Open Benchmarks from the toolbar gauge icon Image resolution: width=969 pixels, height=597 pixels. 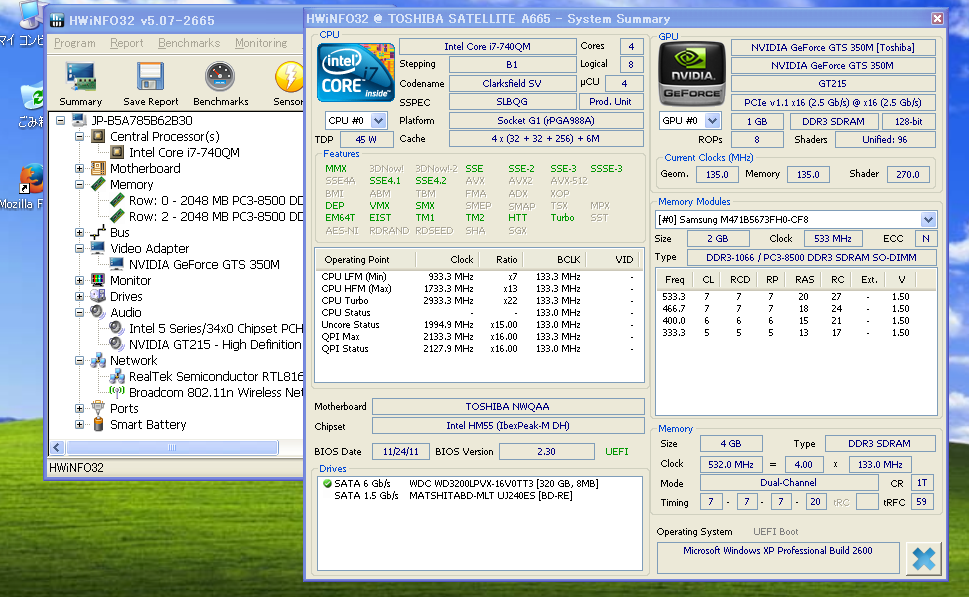point(220,78)
